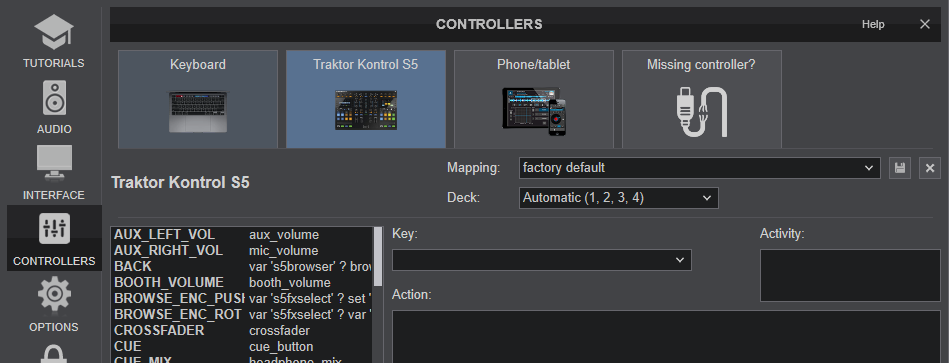Open the Deck selection dropdown
949x363 pixels.
619,198
